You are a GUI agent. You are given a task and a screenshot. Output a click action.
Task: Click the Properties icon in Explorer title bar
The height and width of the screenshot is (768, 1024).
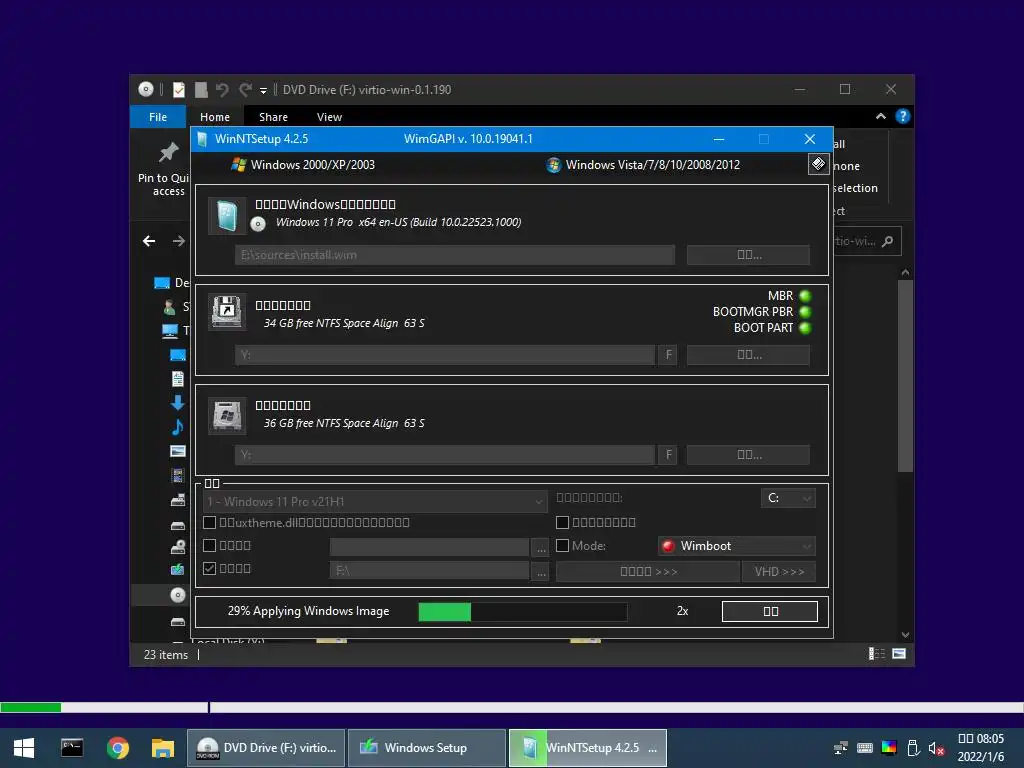pos(178,89)
